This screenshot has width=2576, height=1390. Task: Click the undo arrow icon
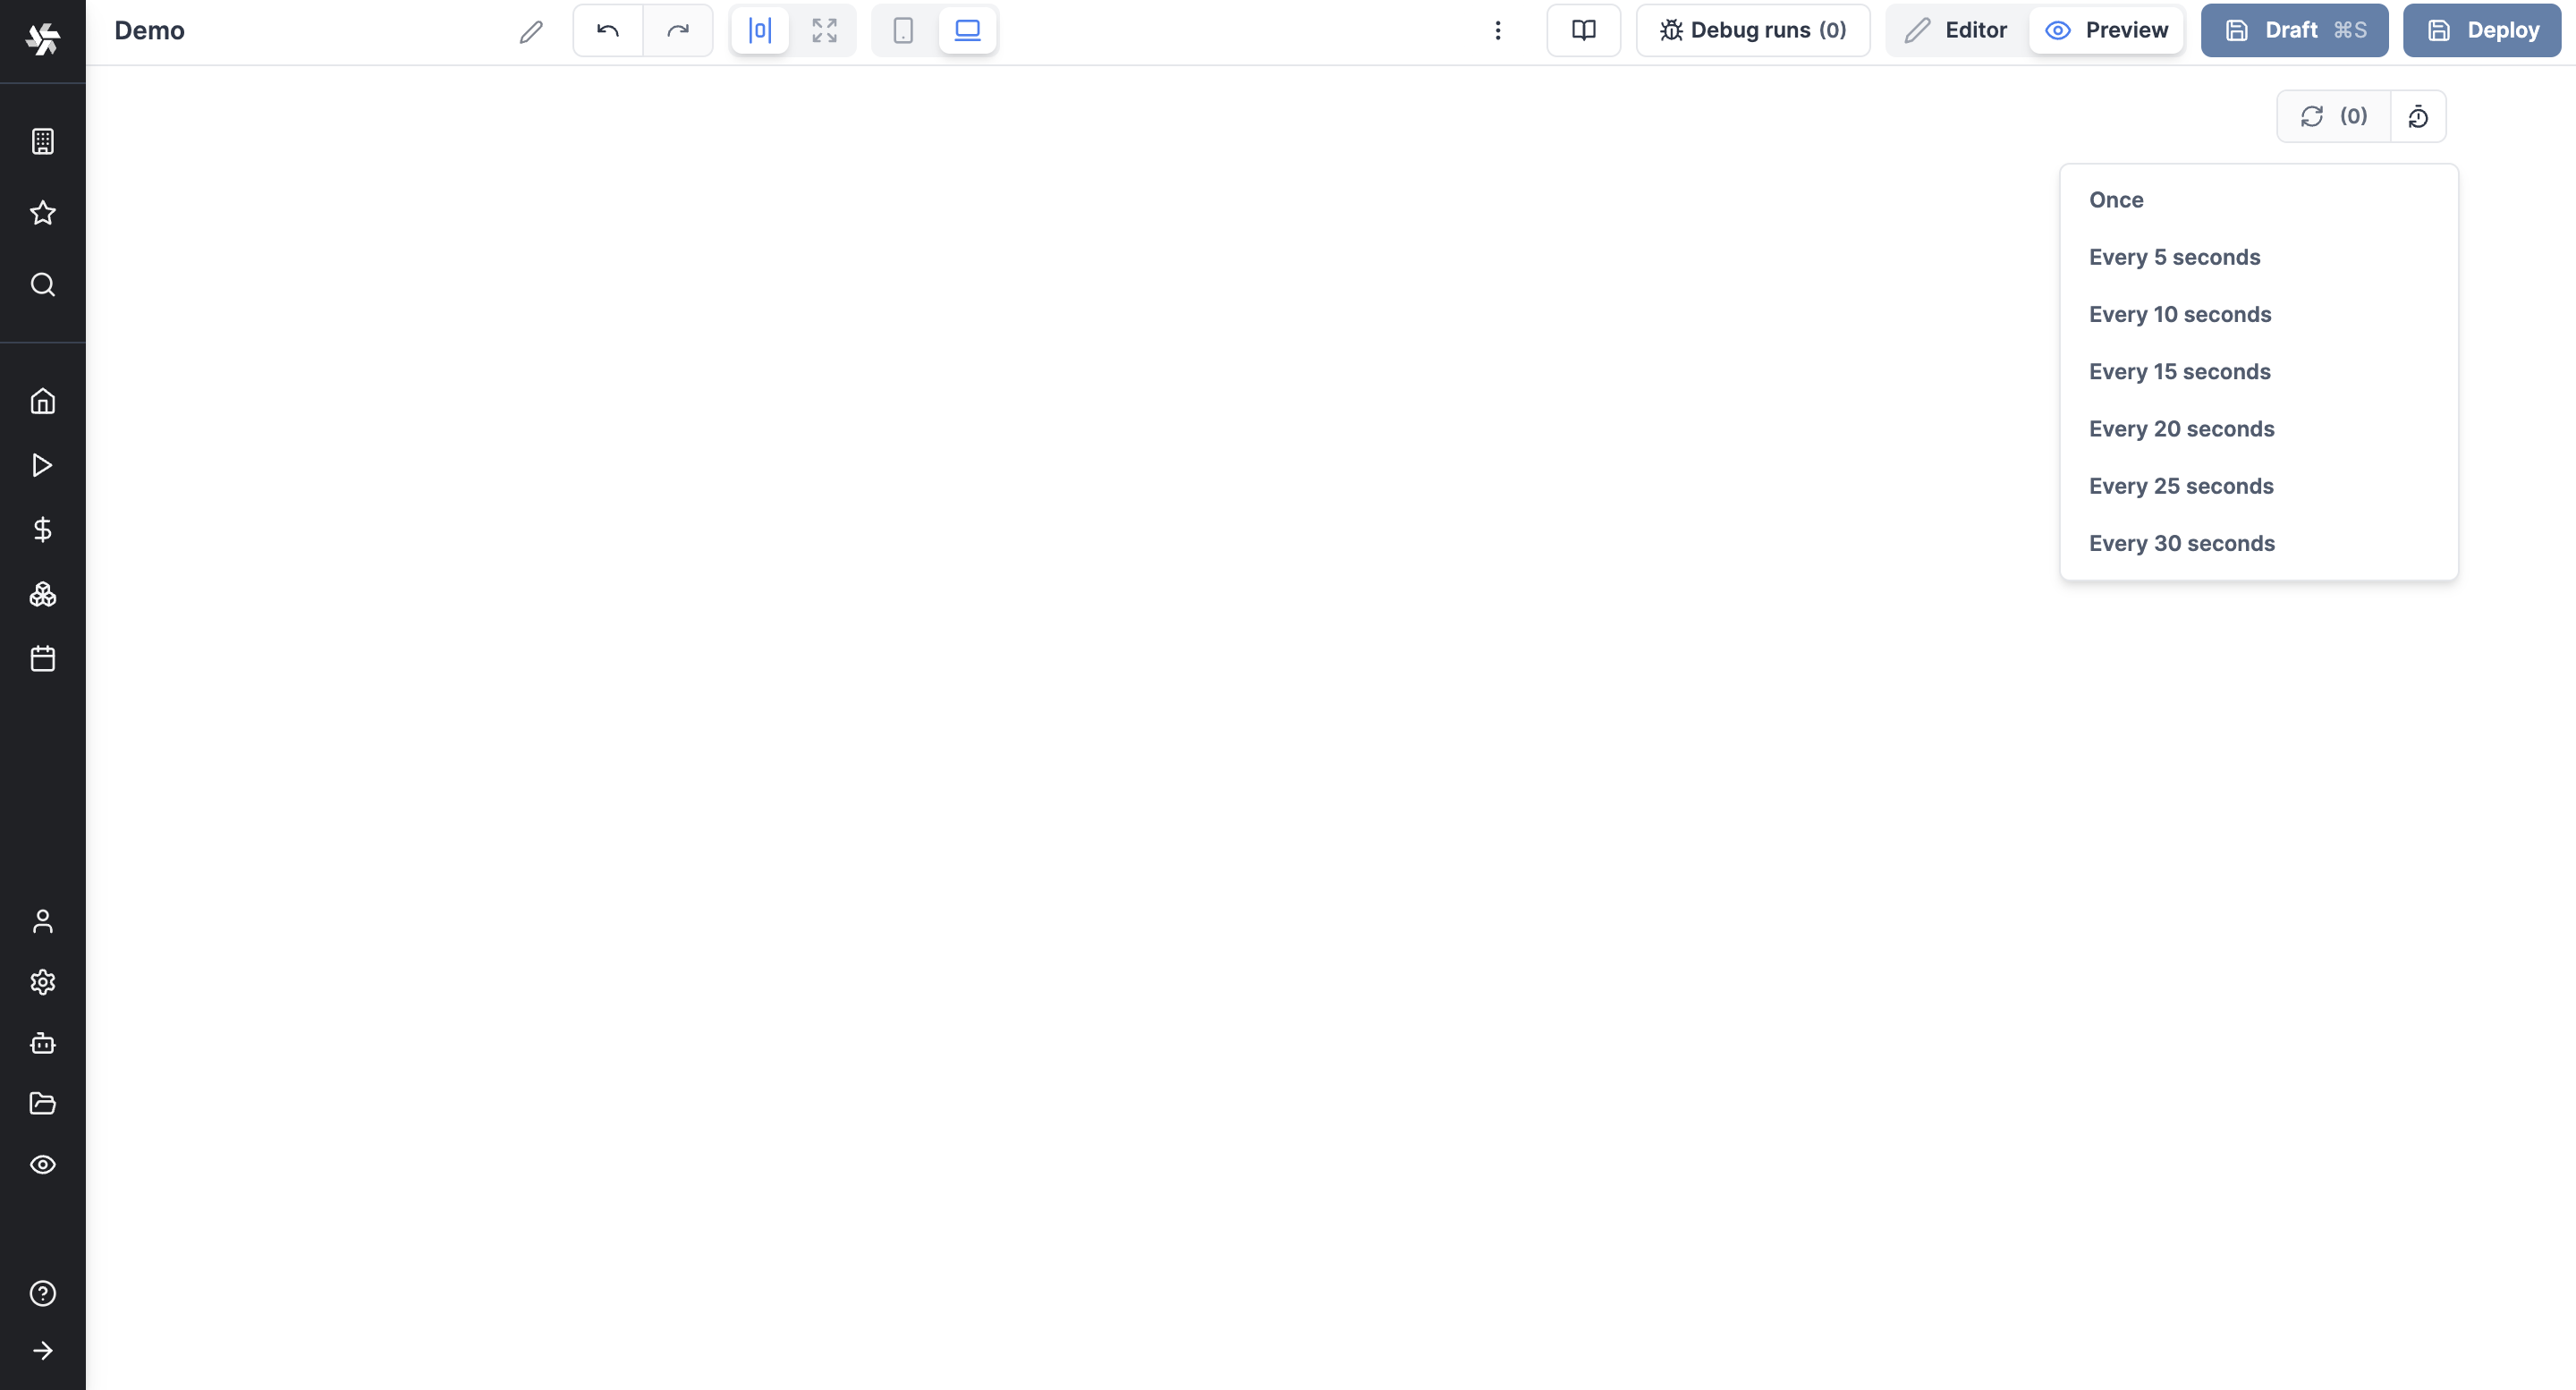pos(607,30)
